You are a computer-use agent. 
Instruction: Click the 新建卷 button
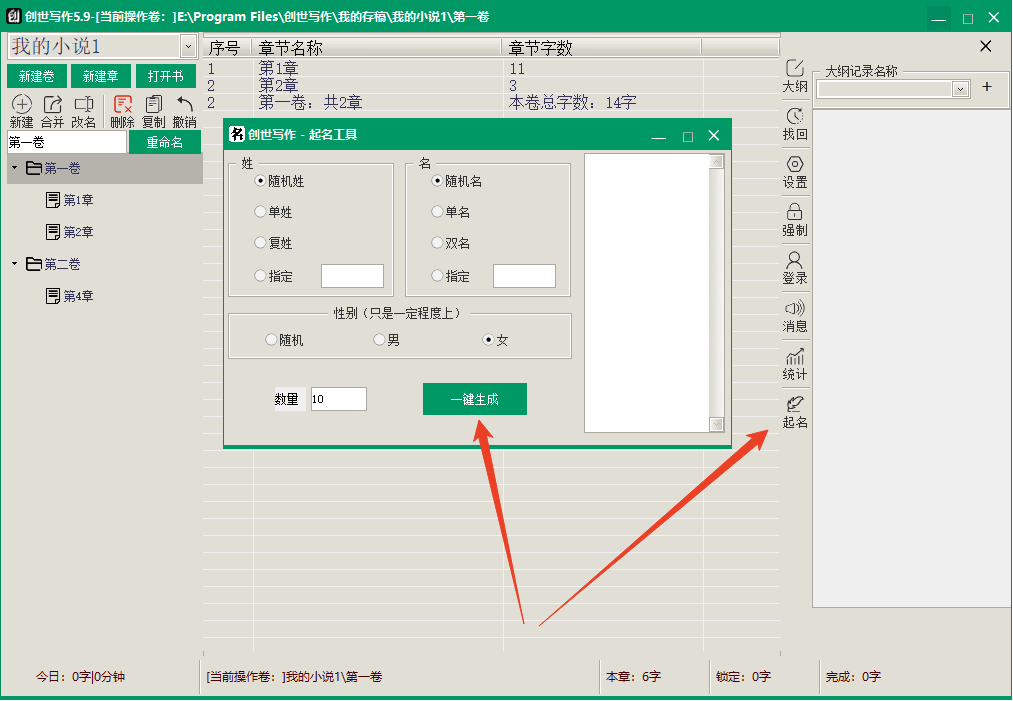(x=36, y=77)
